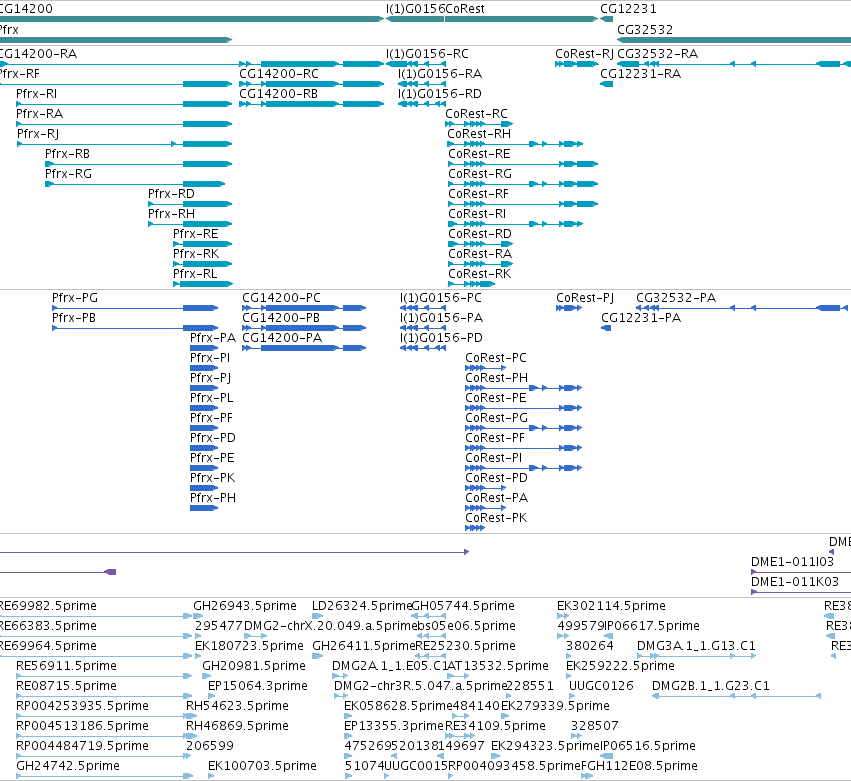Select transcript Pfrx-RI

click(x=124, y=104)
